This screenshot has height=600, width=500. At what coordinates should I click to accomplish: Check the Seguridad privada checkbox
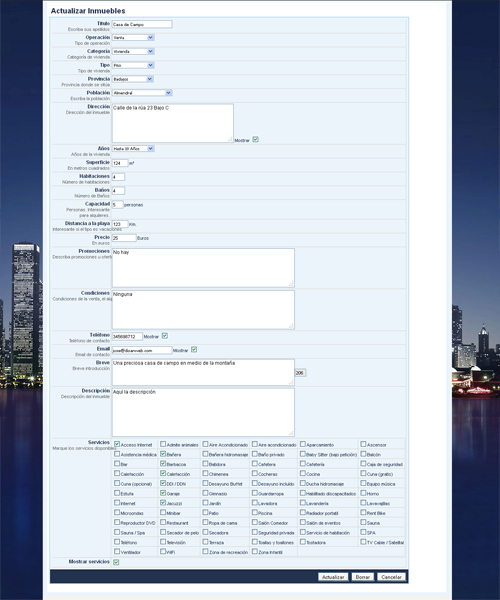pyautogui.click(x=254, y=532)
